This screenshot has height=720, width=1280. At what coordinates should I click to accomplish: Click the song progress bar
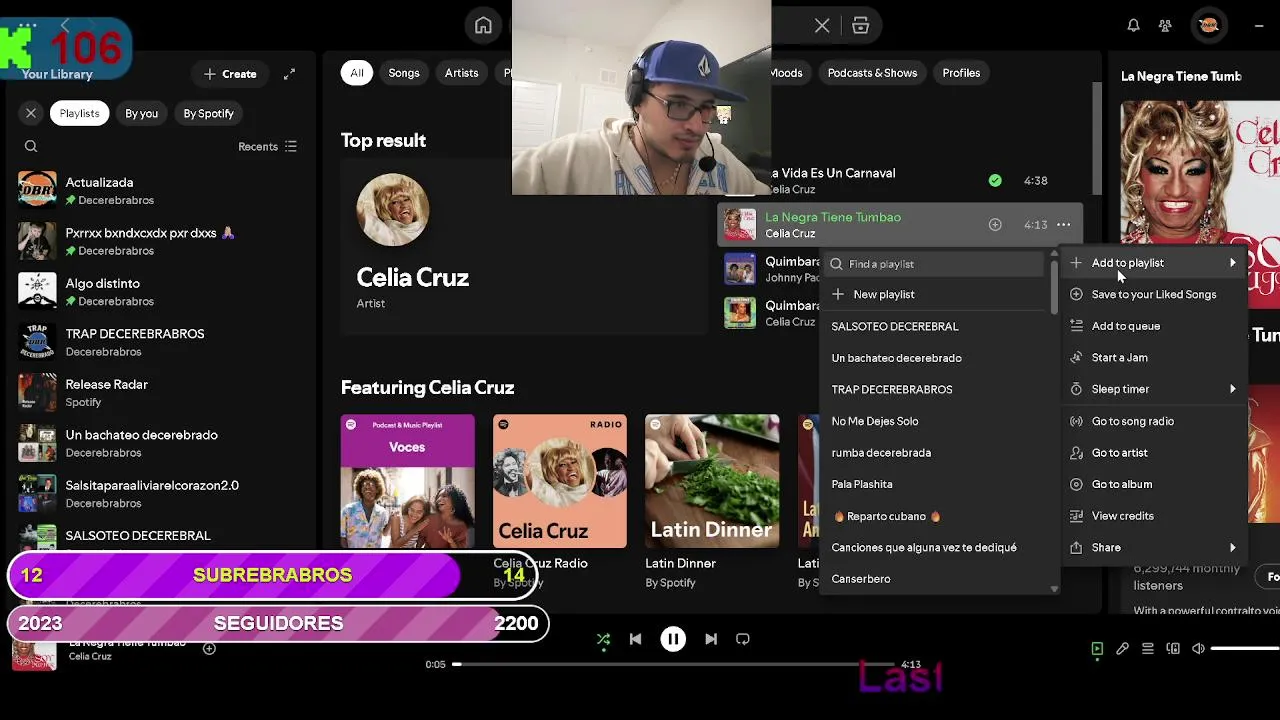[674, 664]
